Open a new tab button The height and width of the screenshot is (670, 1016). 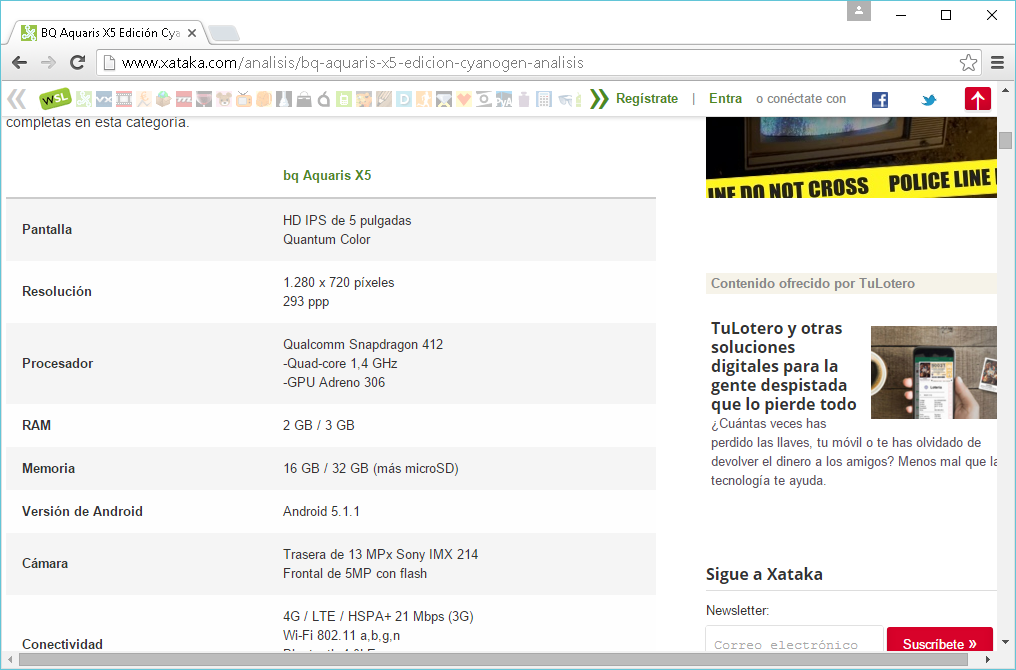pyautogui.click(x=224, y=33)
